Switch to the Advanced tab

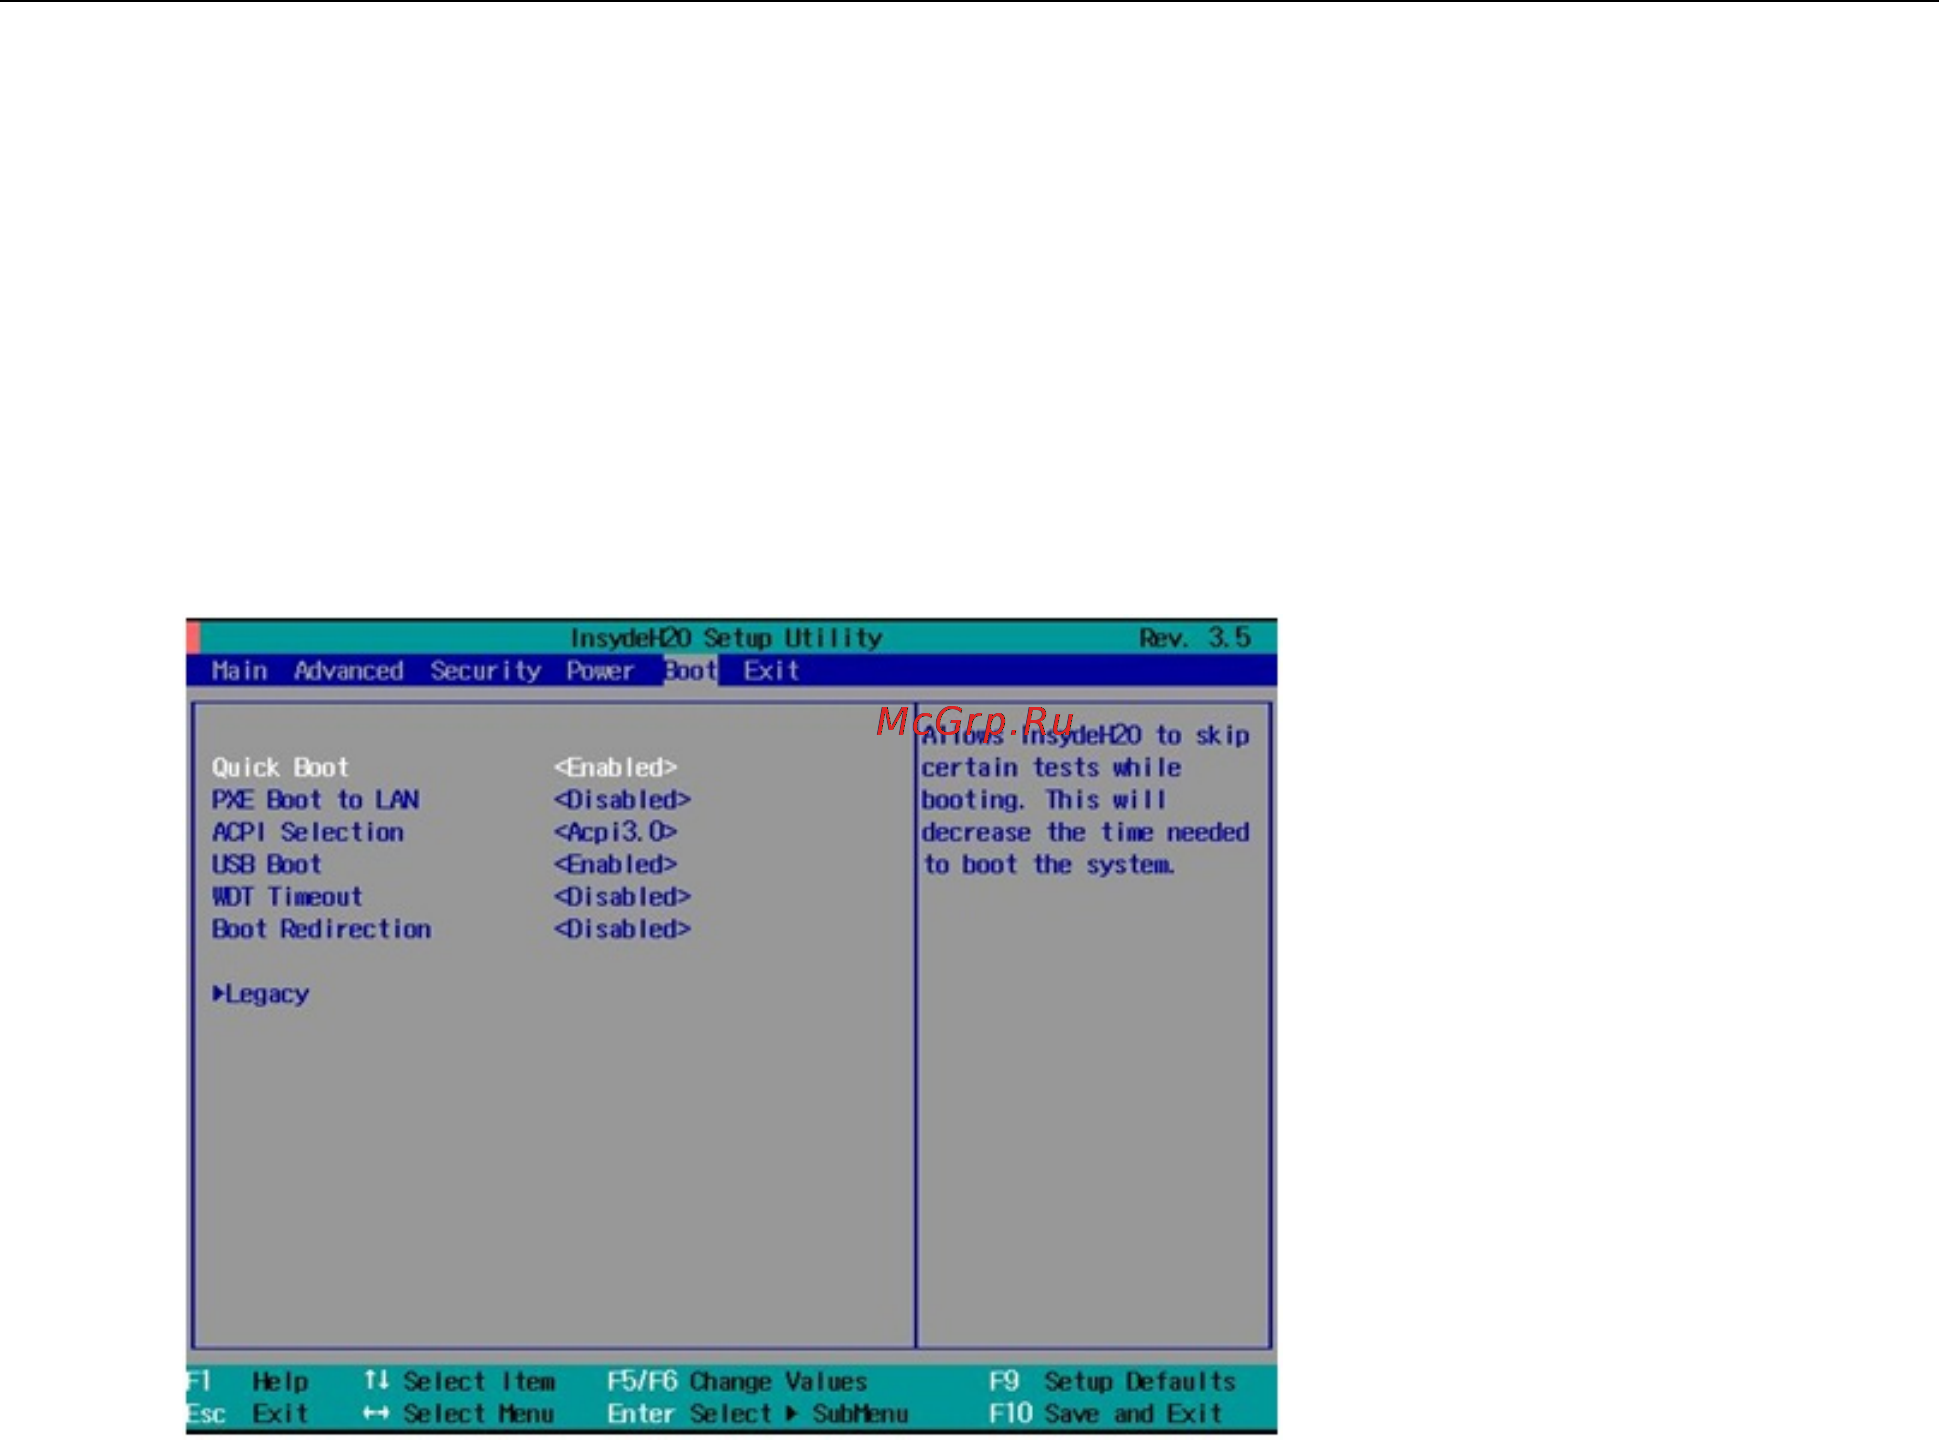348,671
